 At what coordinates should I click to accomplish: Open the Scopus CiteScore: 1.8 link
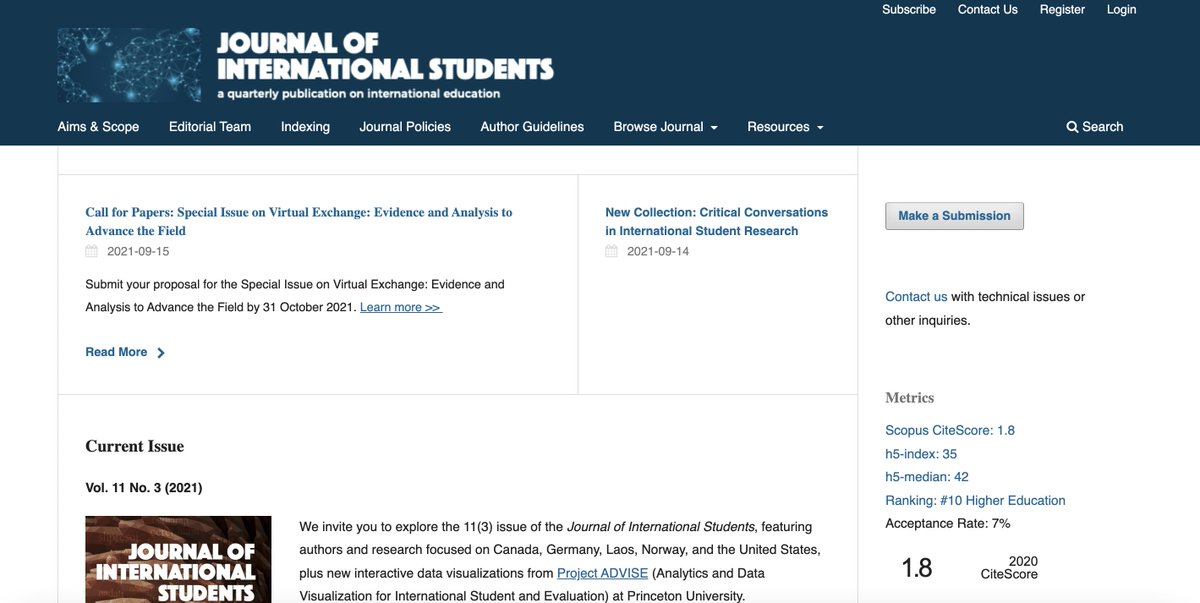click(950, 430)
